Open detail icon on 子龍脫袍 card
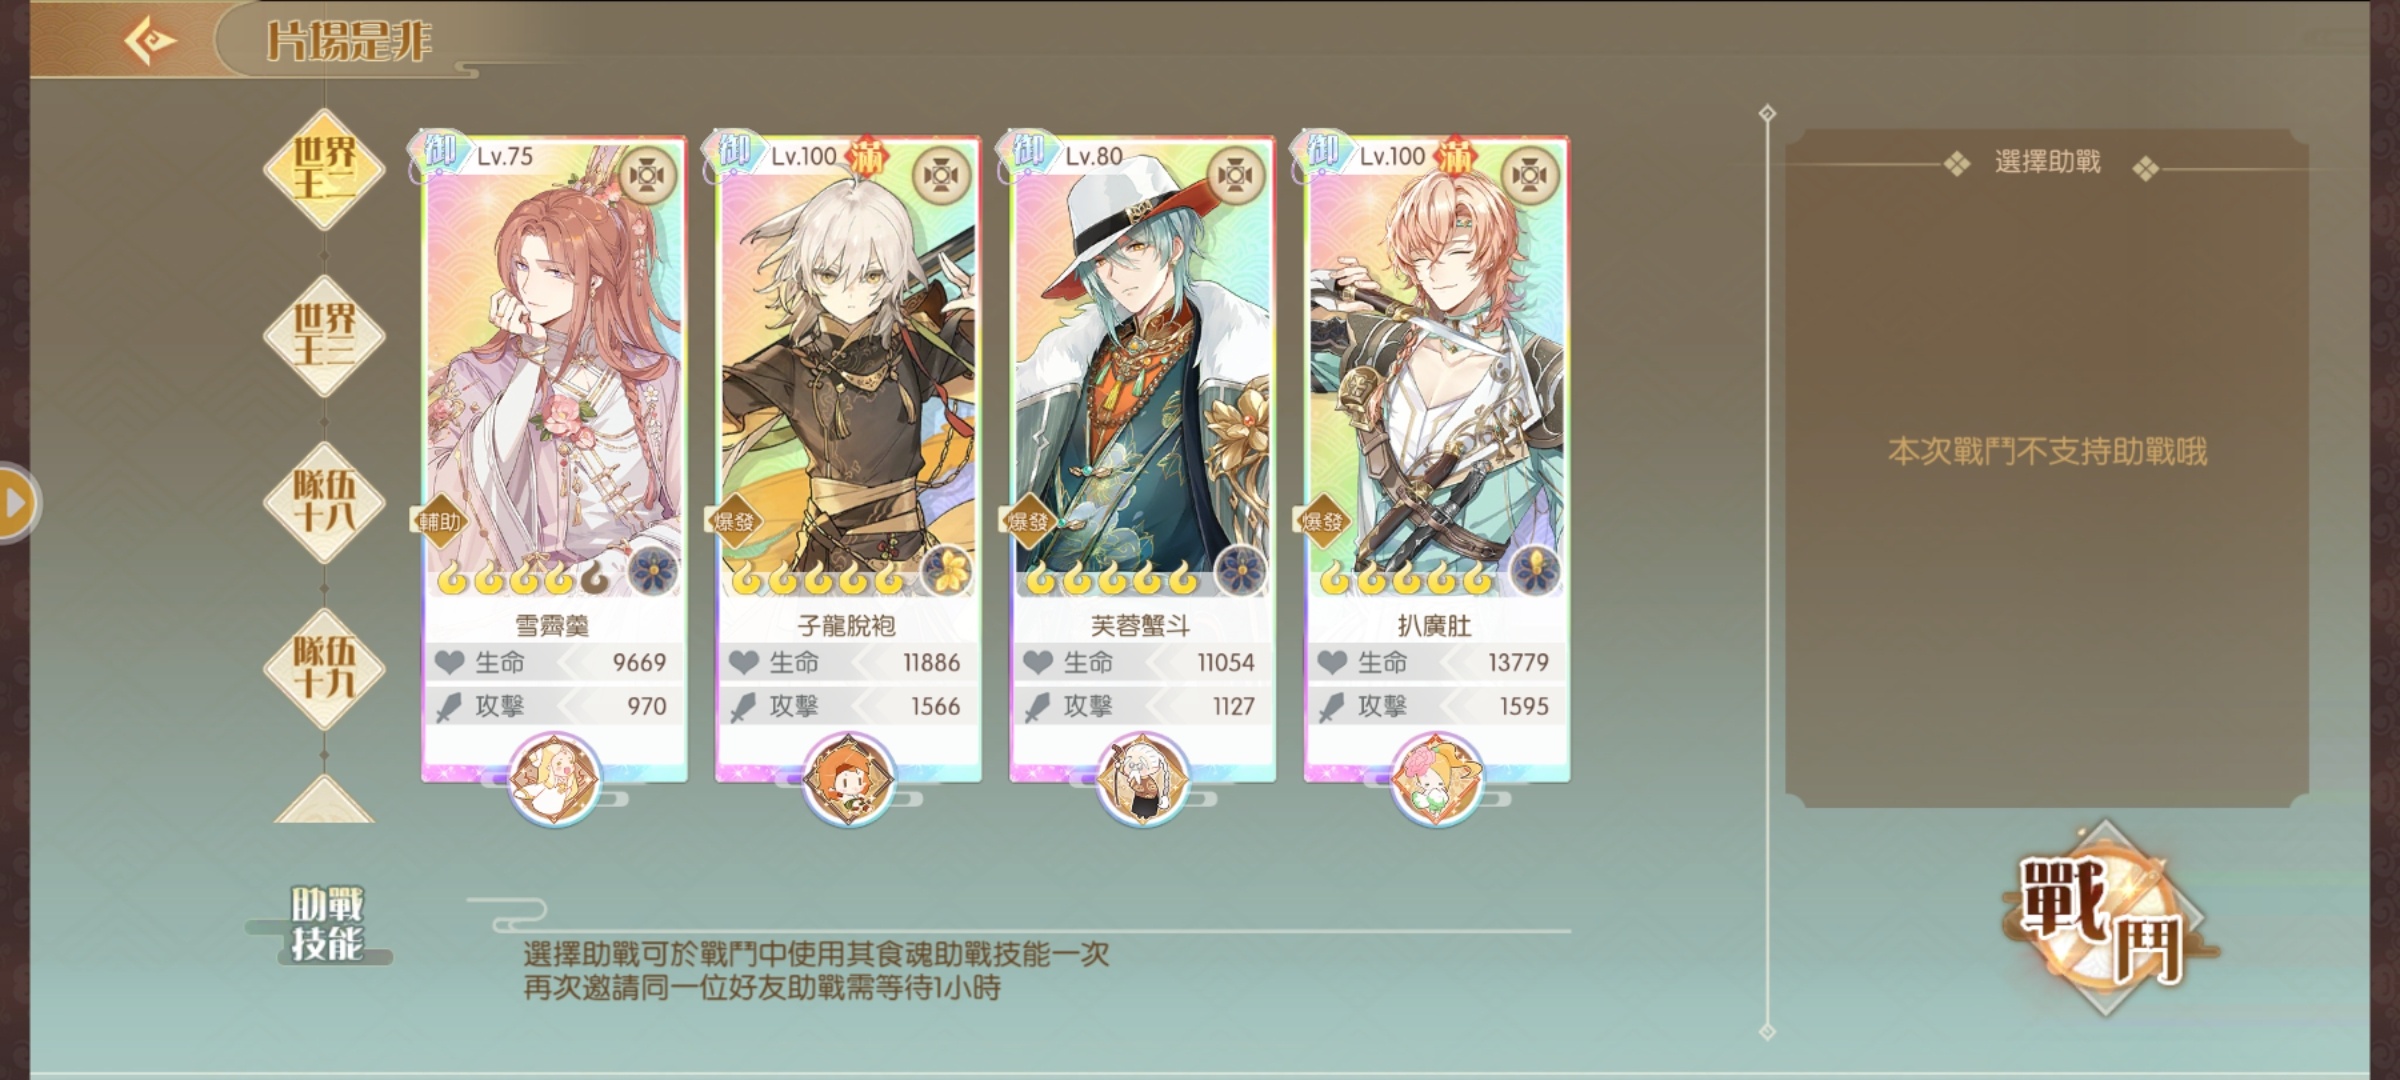This screenshot has width=2400, height=1080. tap(942, 176)
